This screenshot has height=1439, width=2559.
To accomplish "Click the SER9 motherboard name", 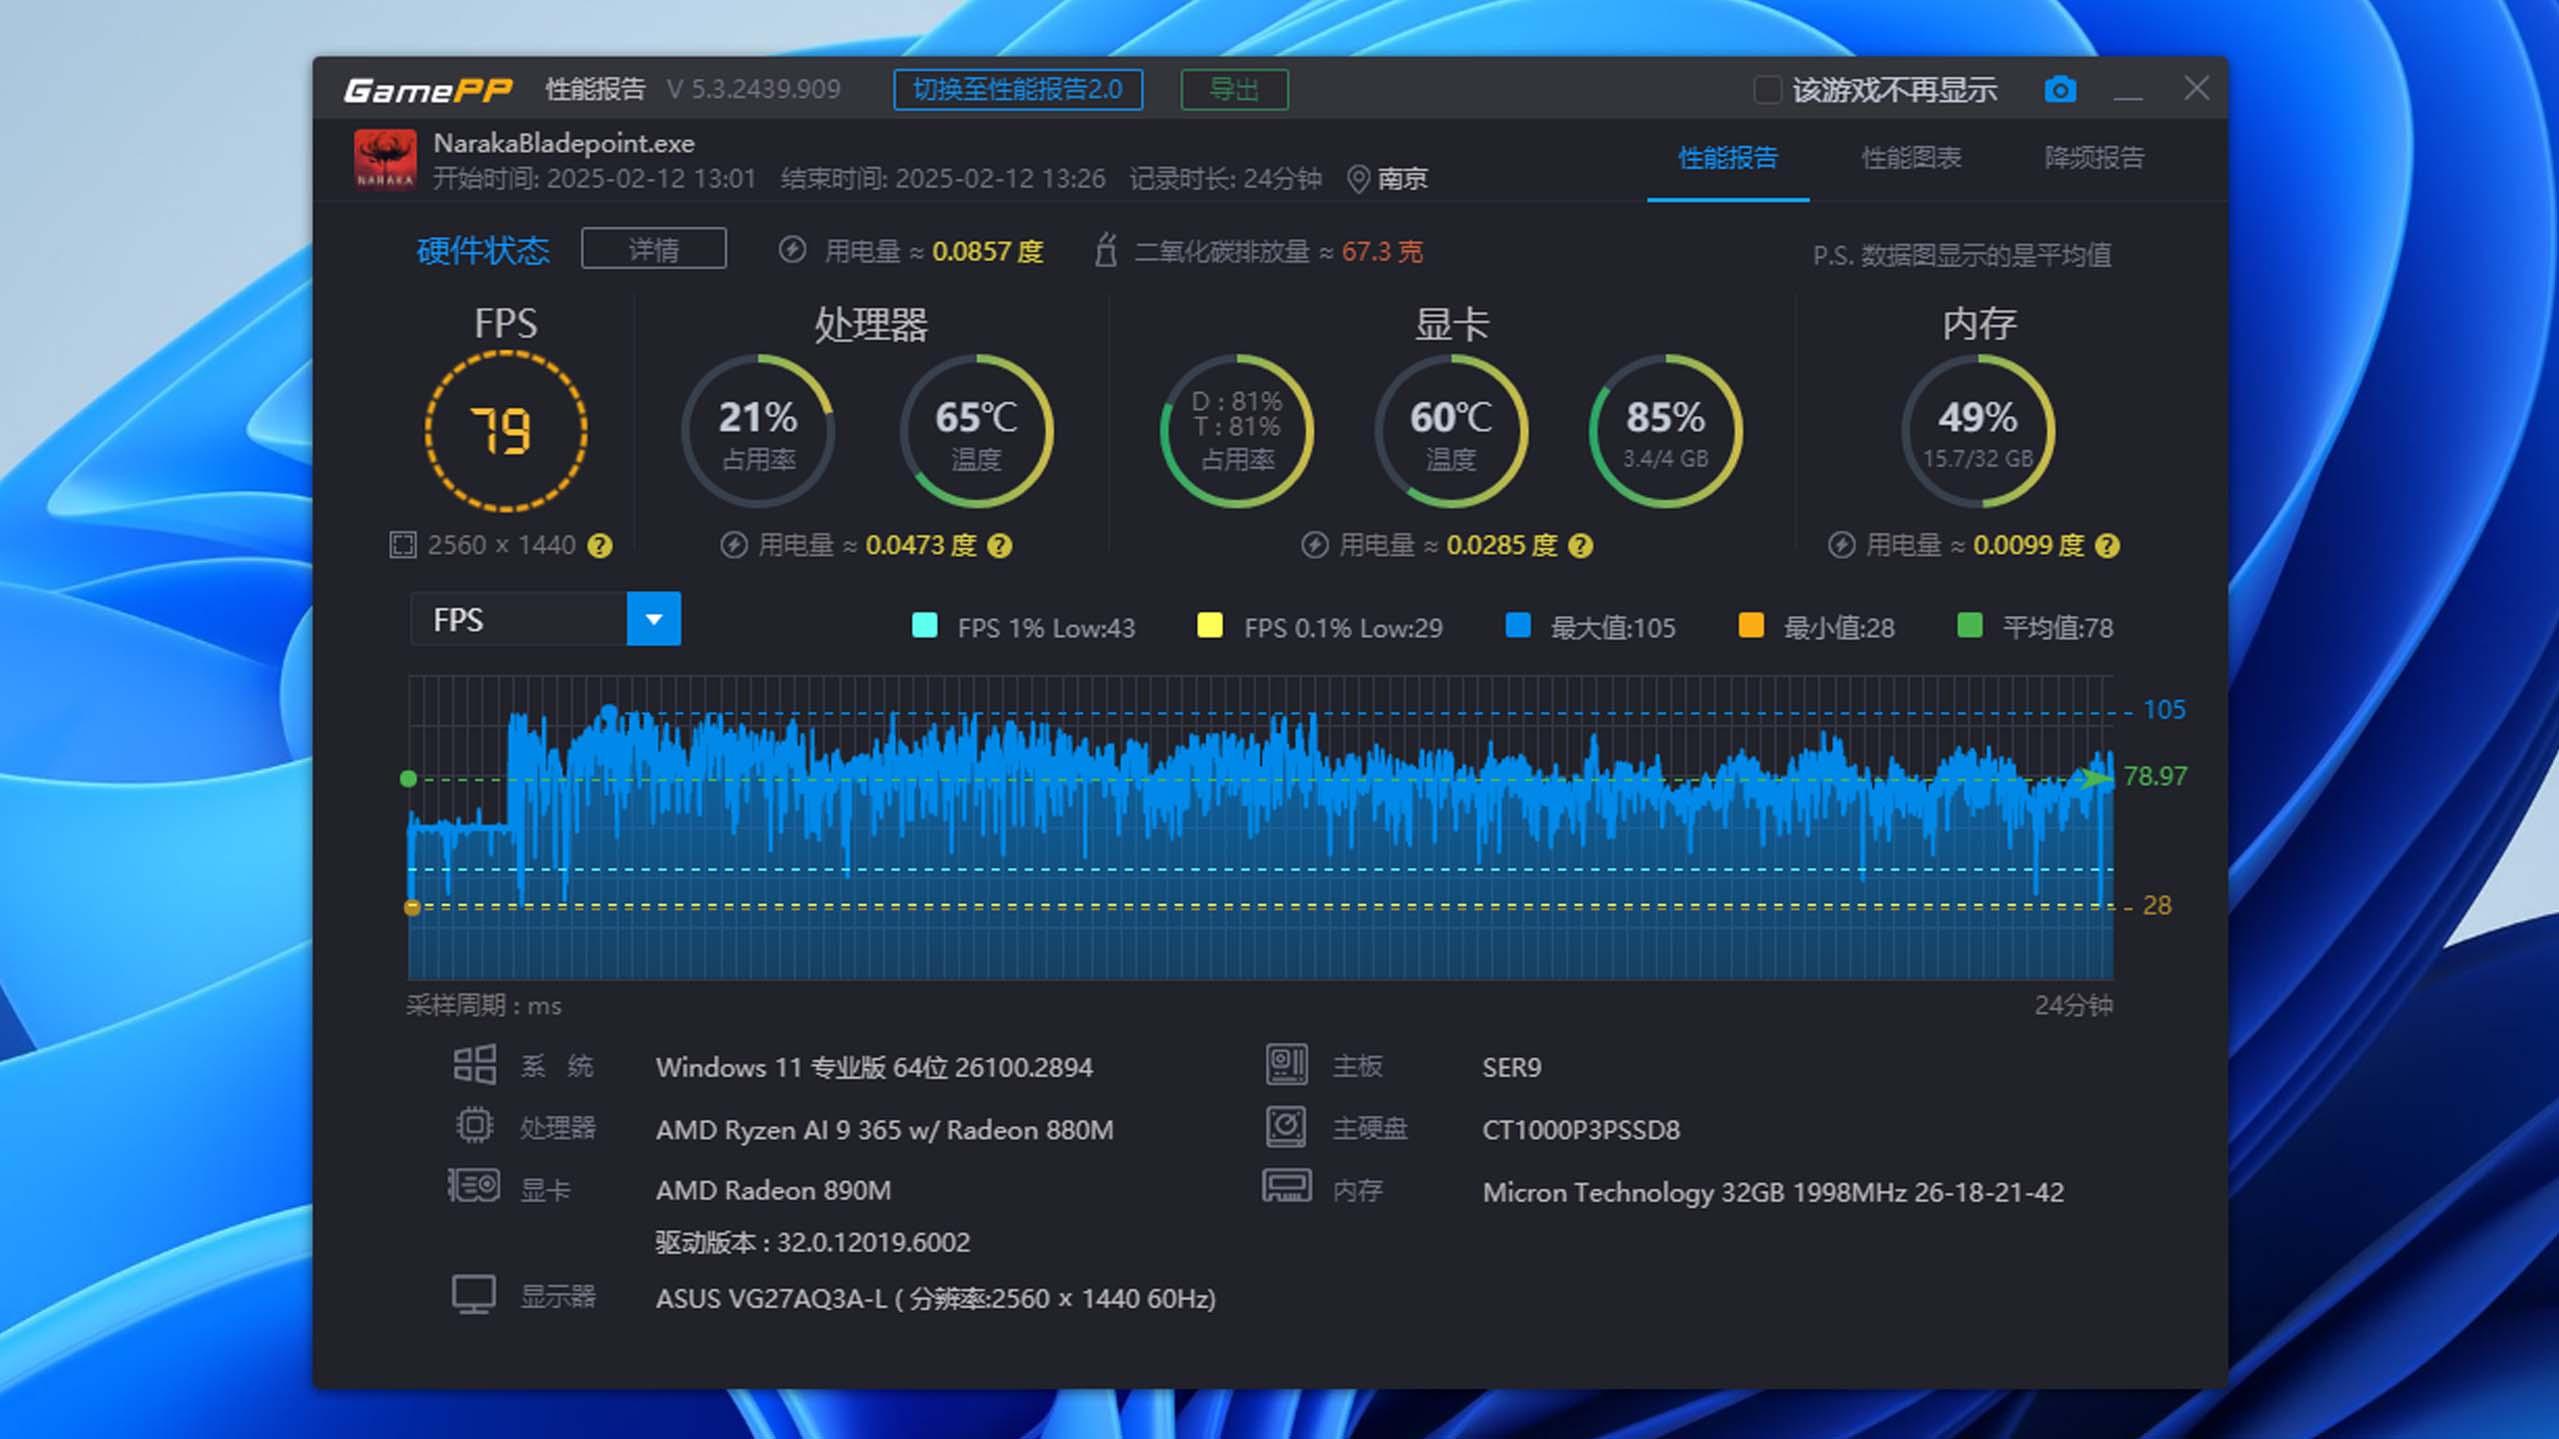I will 1512,1067.
